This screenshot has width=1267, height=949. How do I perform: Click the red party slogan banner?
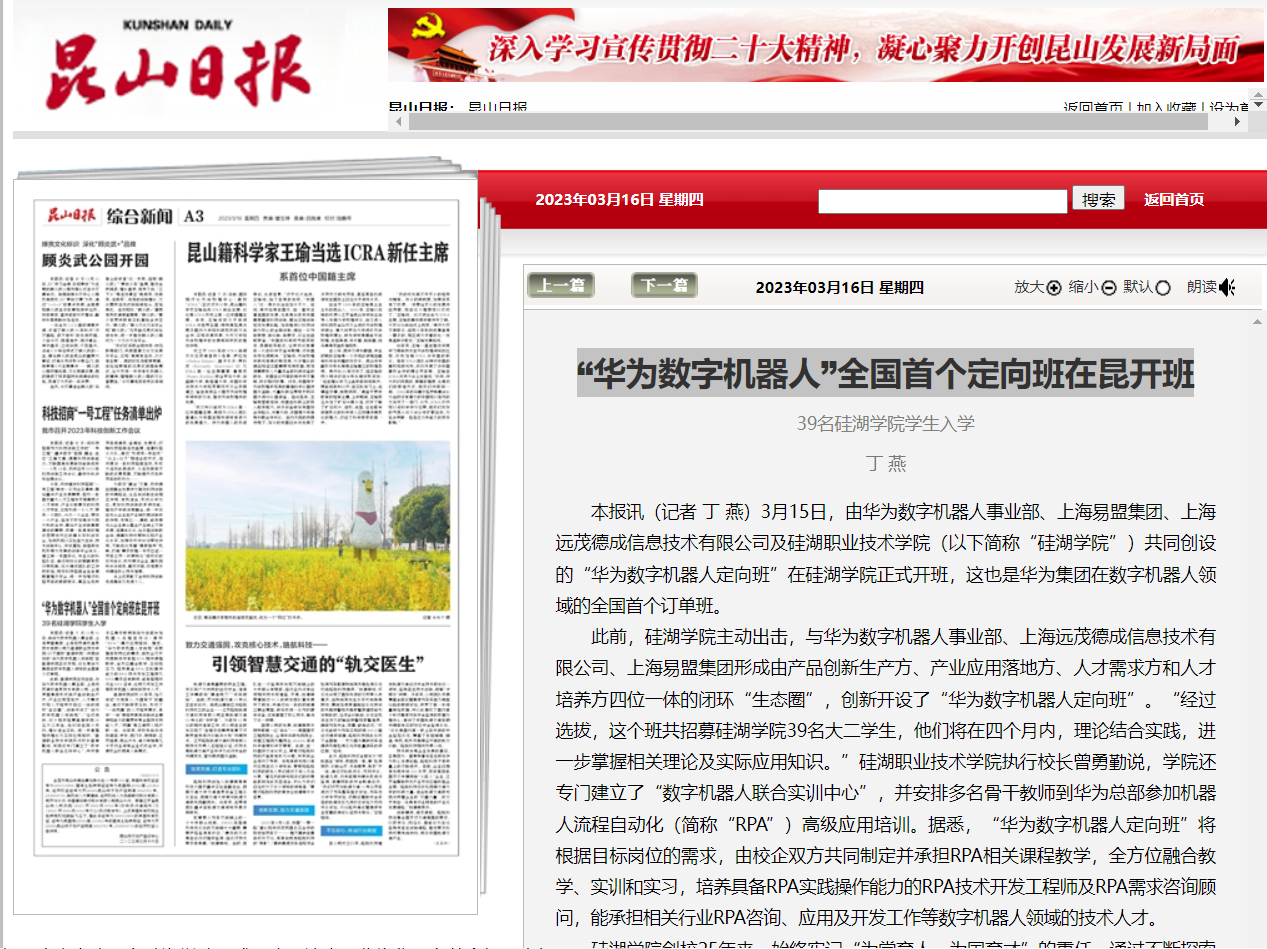pyautogui.click(x=826, y=46)
